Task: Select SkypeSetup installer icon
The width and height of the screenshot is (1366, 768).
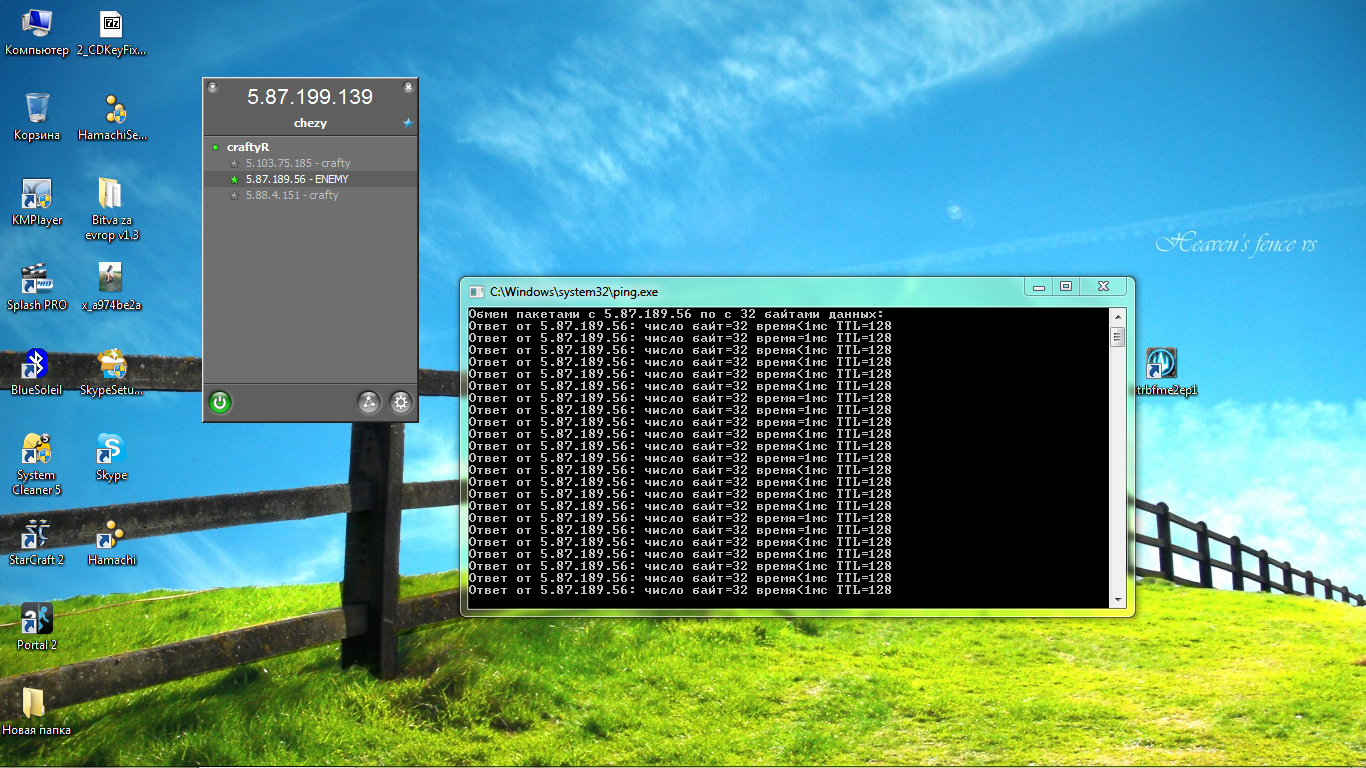Action: [112, 372]
